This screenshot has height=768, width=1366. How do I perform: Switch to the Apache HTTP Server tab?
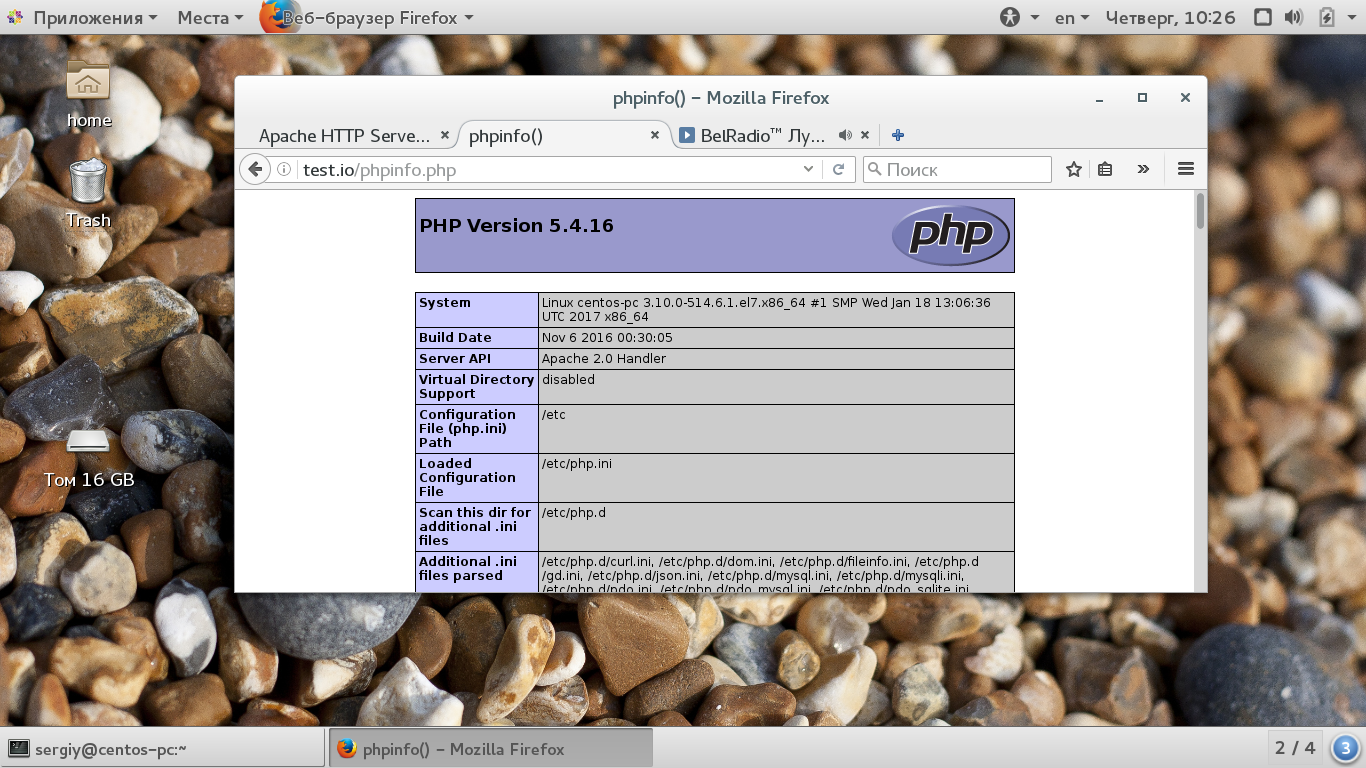(x=345, y=135)
